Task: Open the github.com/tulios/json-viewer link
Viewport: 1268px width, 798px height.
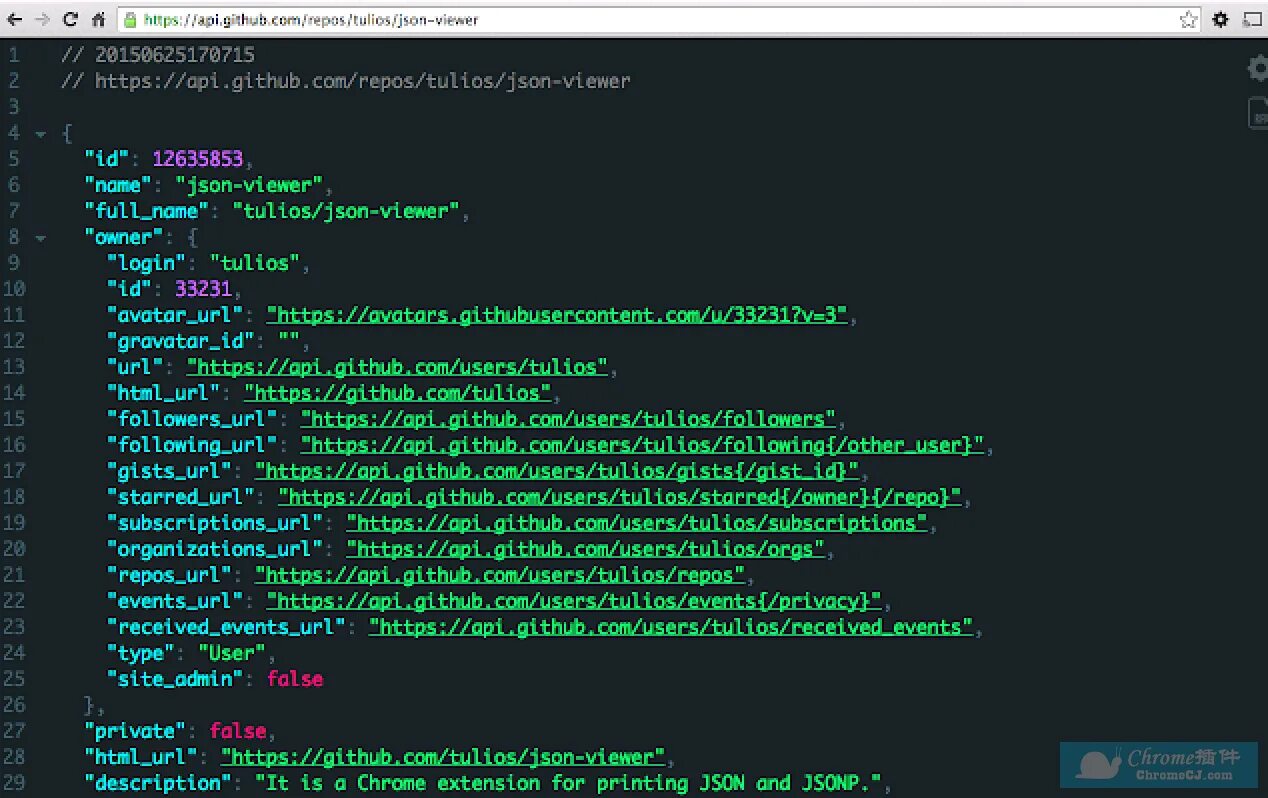Action: (x=443, y=757)
